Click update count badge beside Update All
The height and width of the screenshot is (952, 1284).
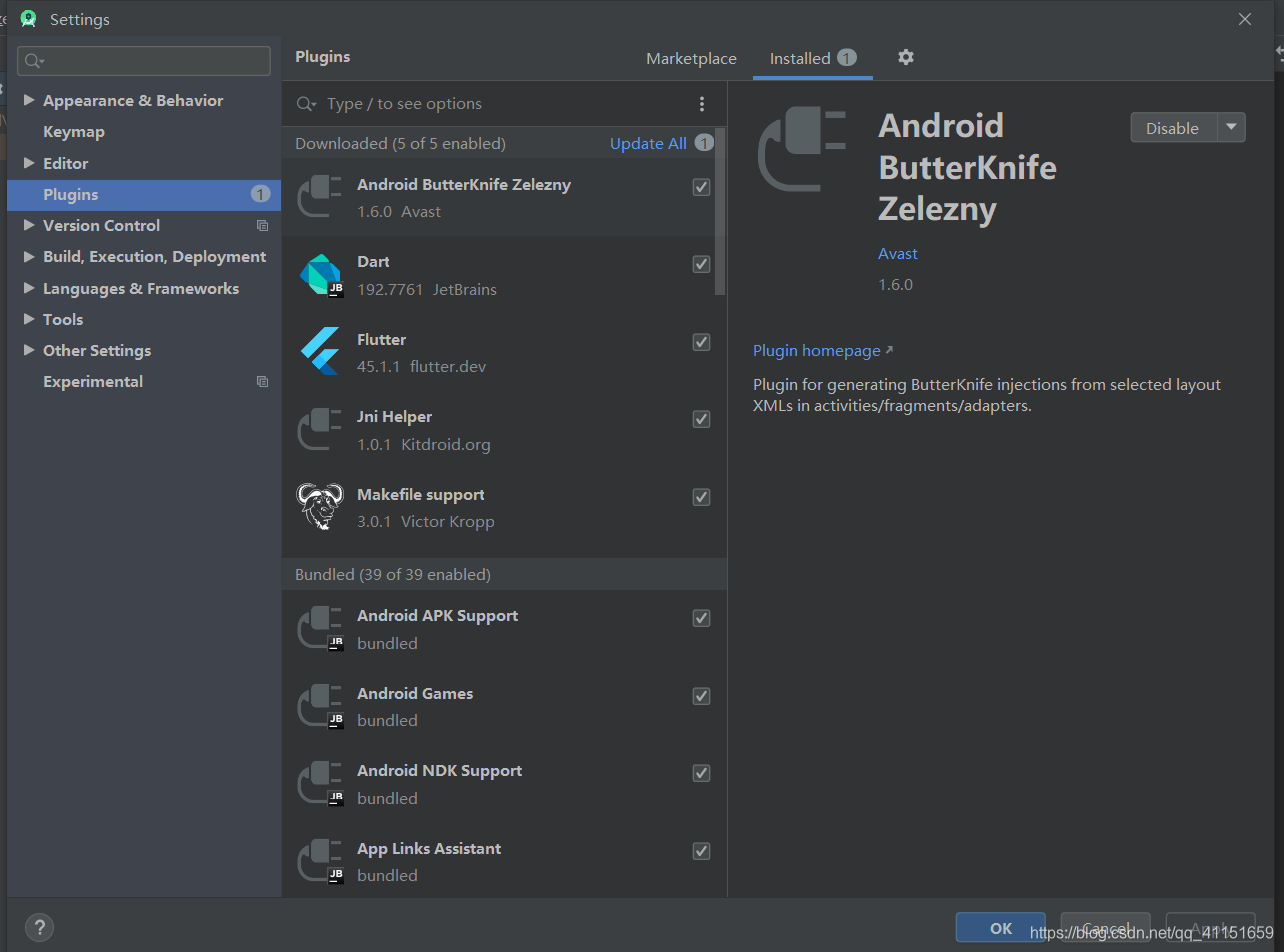click(x=704, y=143)
